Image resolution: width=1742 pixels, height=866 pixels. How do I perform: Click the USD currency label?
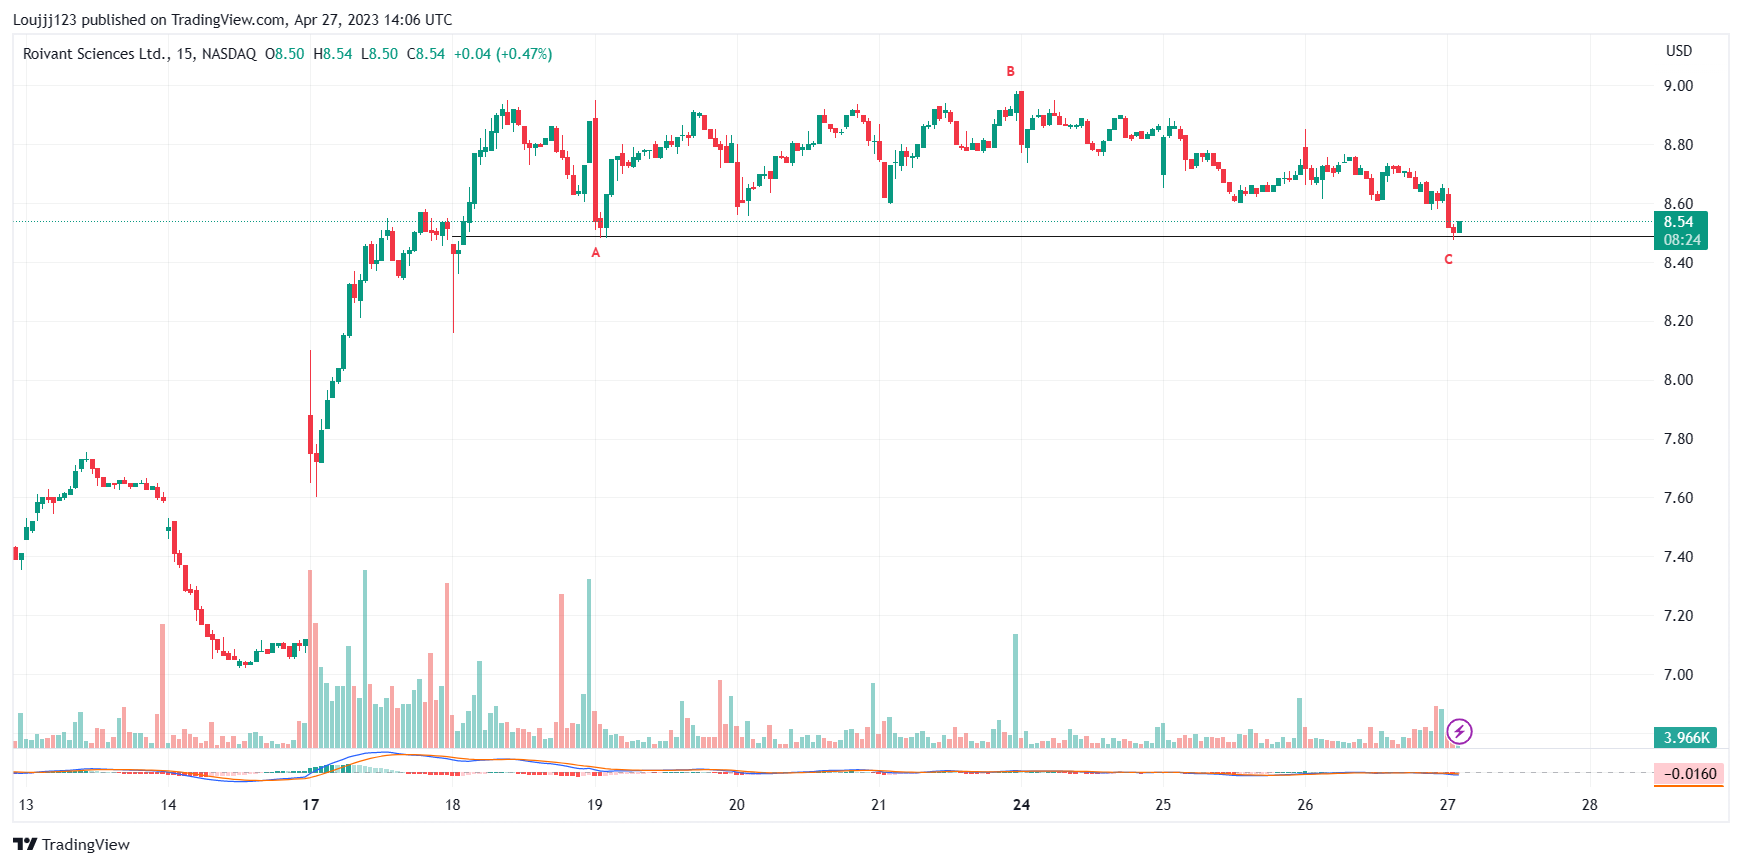click(x=1679, y=51)
